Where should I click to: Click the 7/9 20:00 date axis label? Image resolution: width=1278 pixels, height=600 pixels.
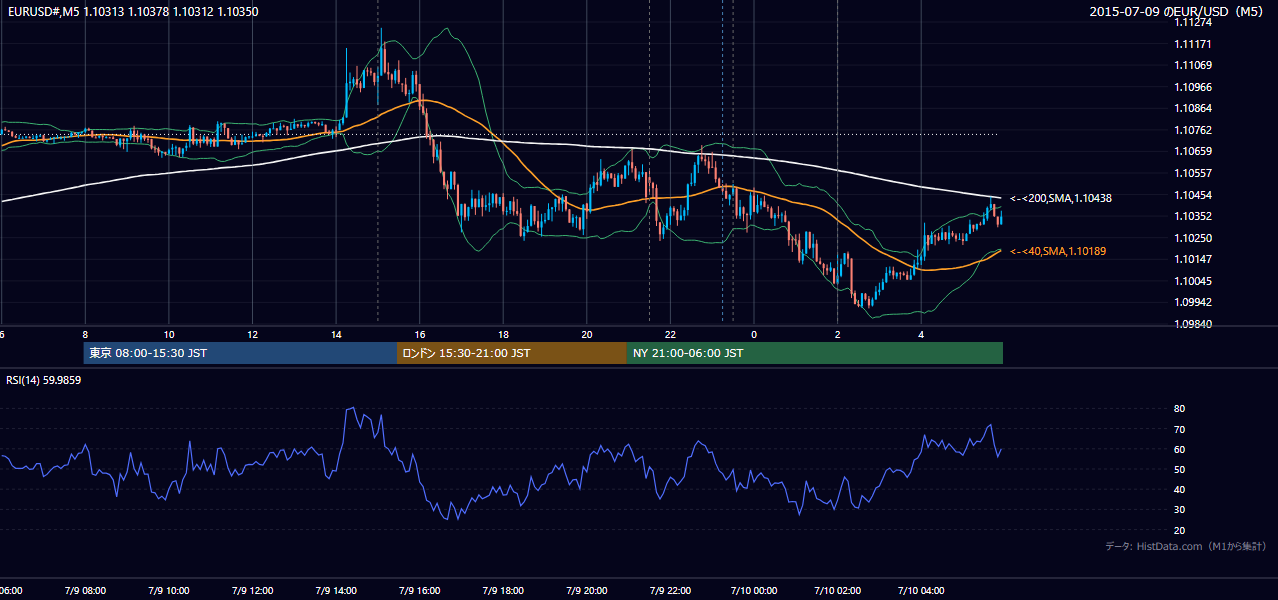point(587,590)
